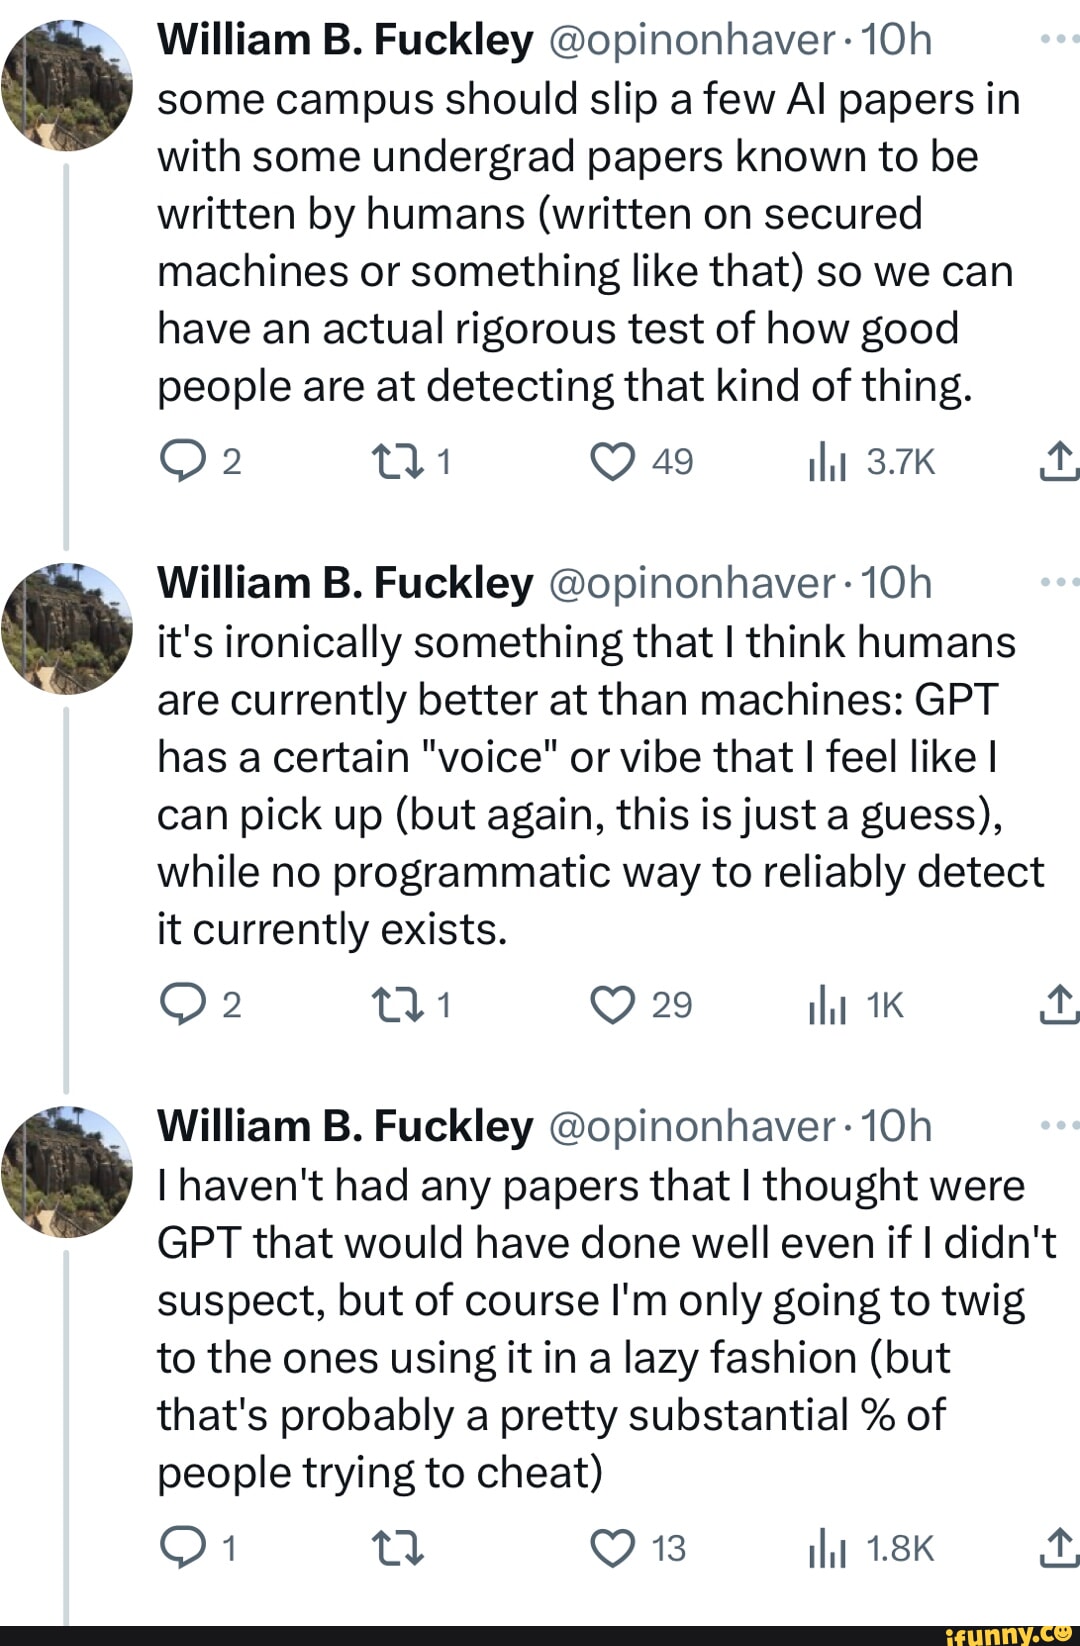The width and height of the screenshot is (1080, 1646).
Task: View analytics of the 3.7K views tweet
Action: pos(827,462)
